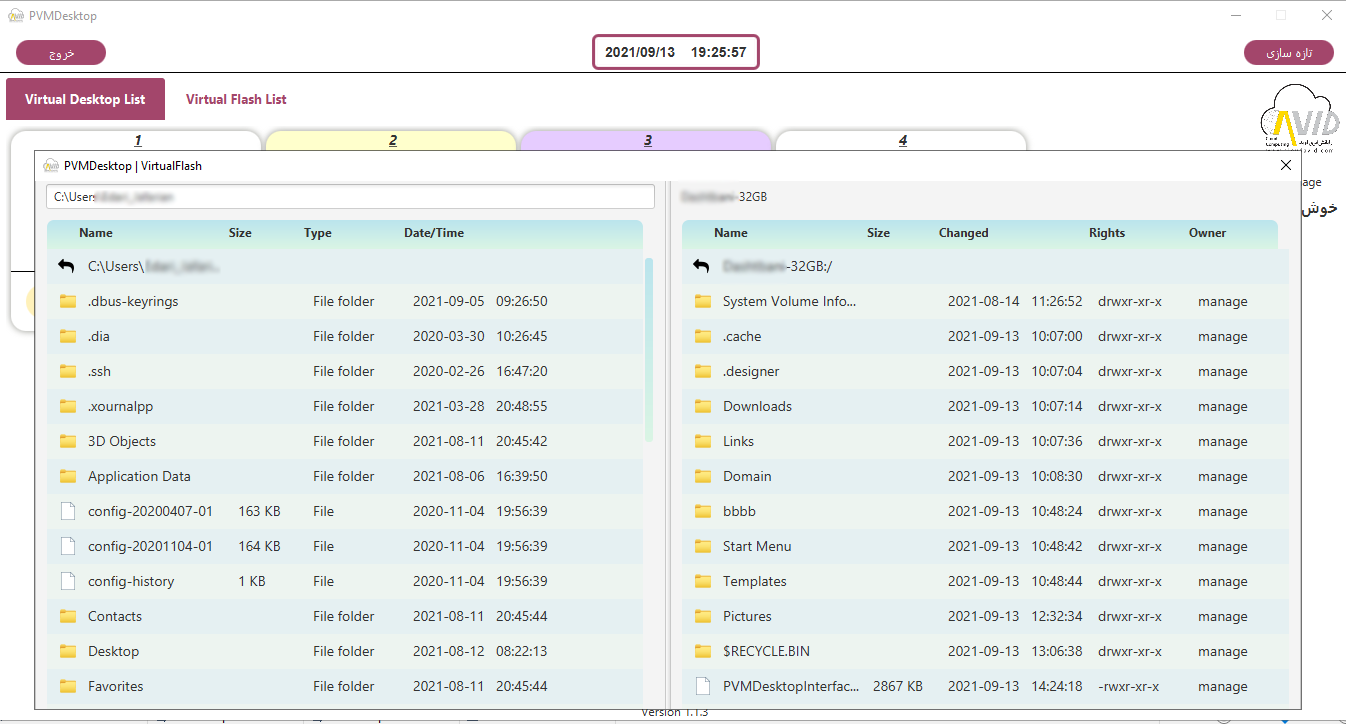Select the .designer folder icon
This screenshot has width=1346, height=724.
click(x=703, y=371)
